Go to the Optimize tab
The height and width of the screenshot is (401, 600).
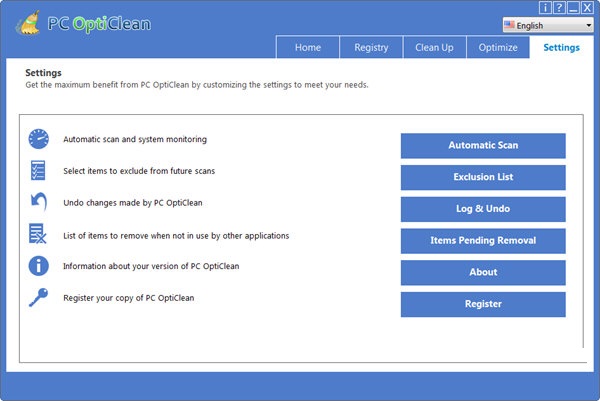[x=498, y=47]
